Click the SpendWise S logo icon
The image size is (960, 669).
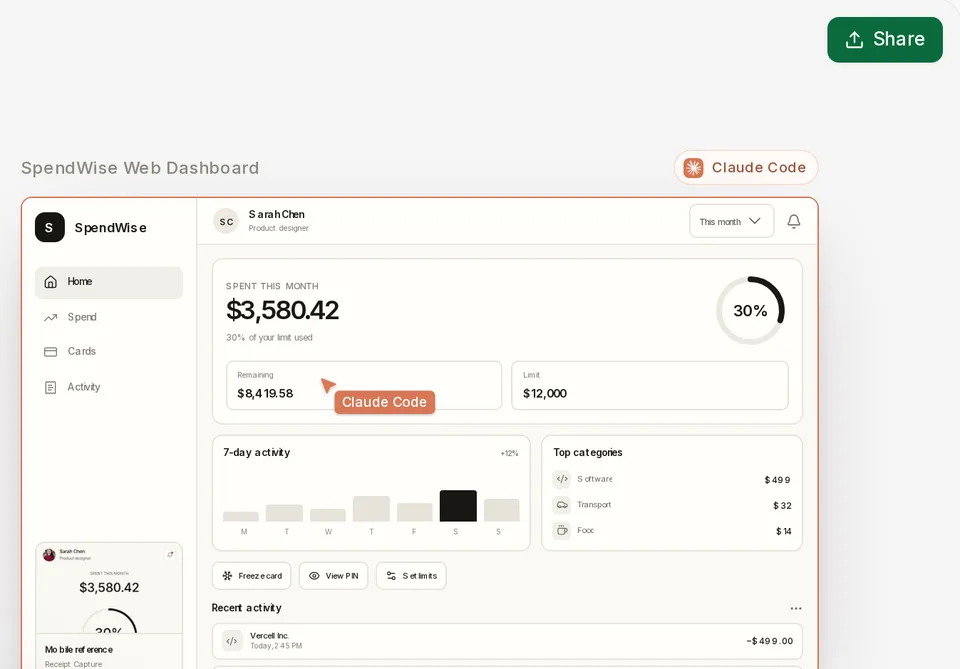pos(50,227)
